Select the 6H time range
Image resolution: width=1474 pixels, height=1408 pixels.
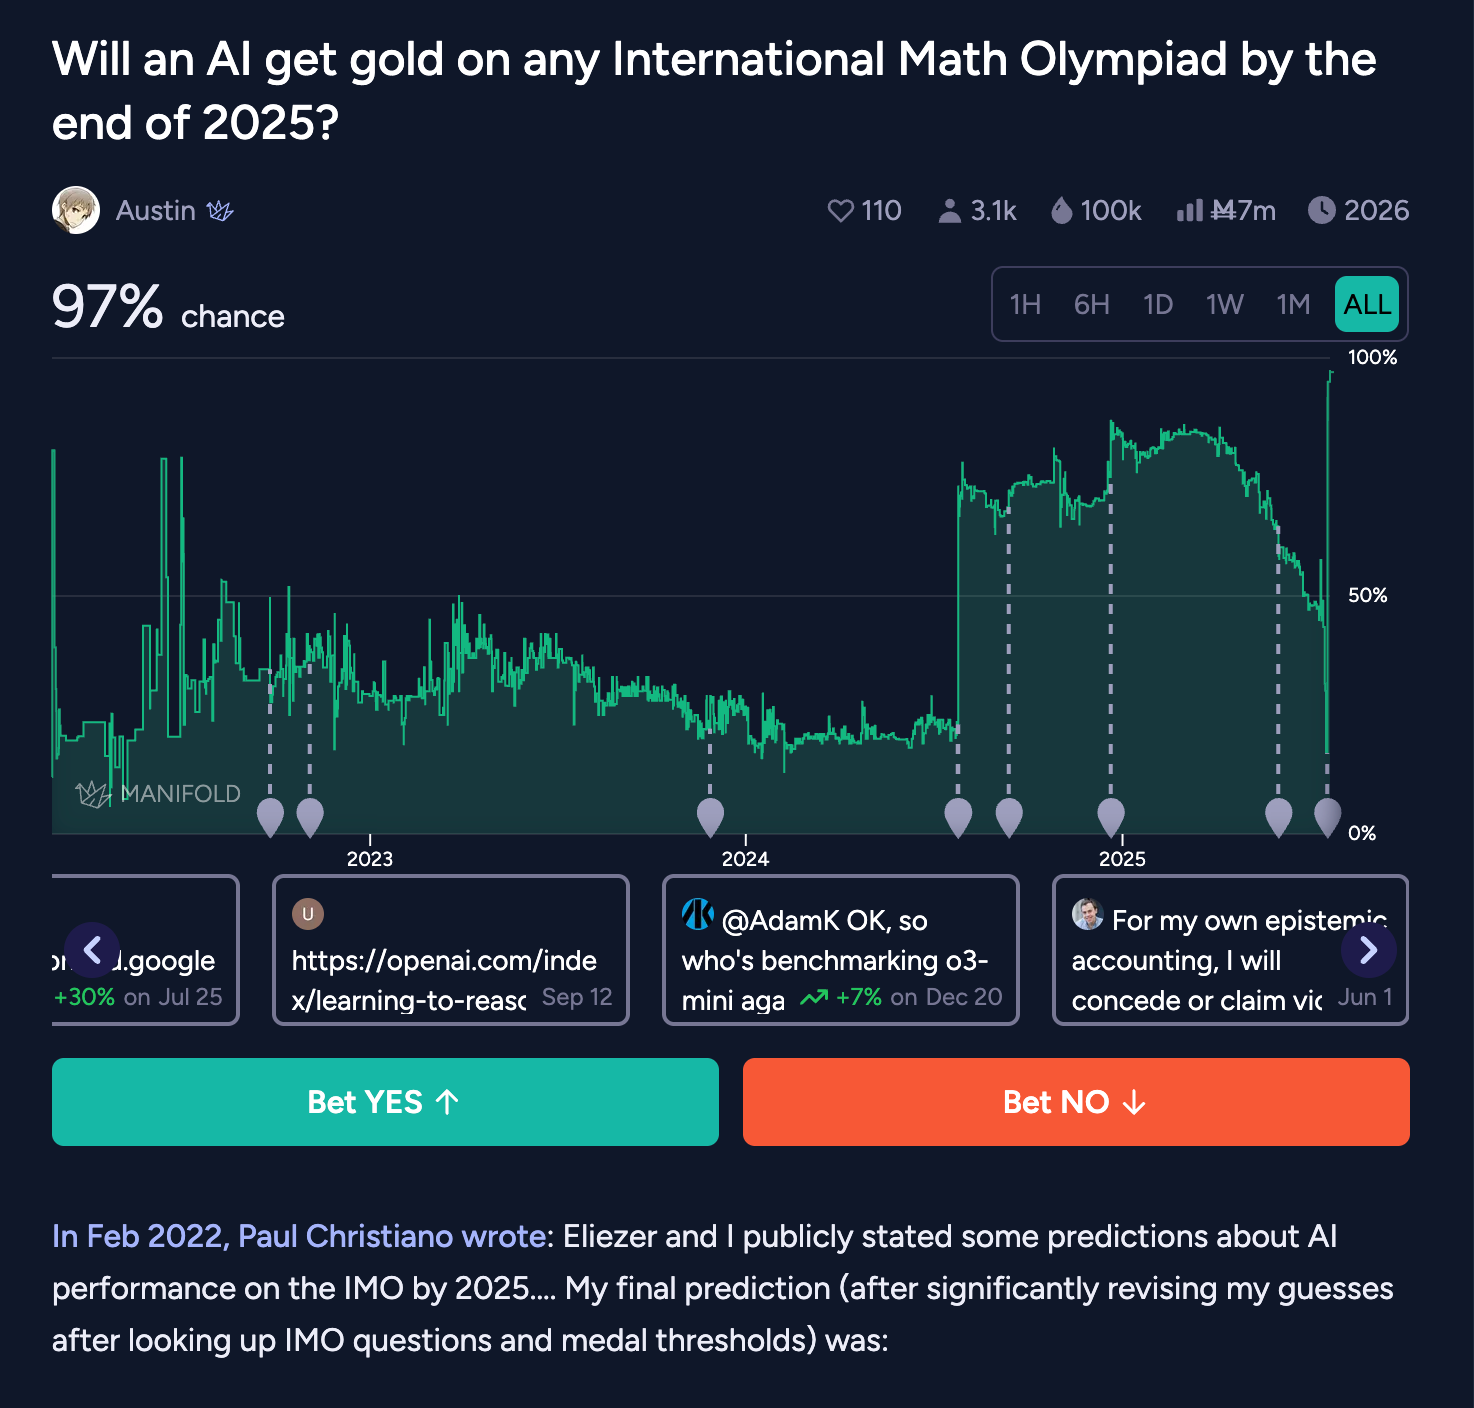coord(1091,304)
